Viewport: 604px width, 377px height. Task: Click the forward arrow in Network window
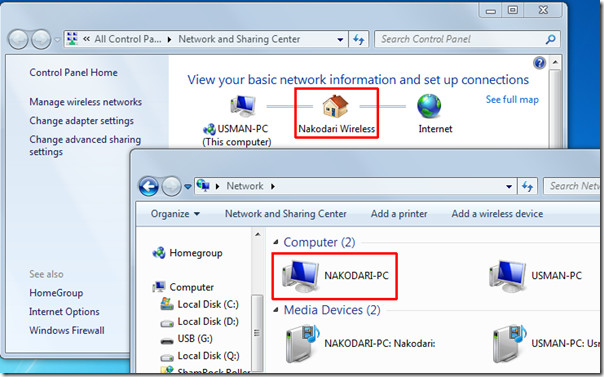[x=171, y=186]
